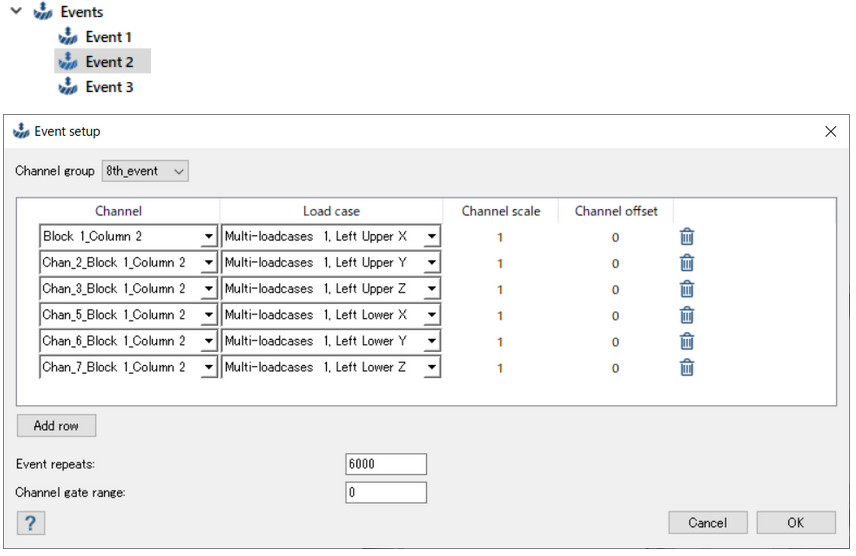Remove the Chan_6_Block 1_Column 2 row
Viewport: 856px width, 556px height.
pyautogui.click(x=687, y=341)
